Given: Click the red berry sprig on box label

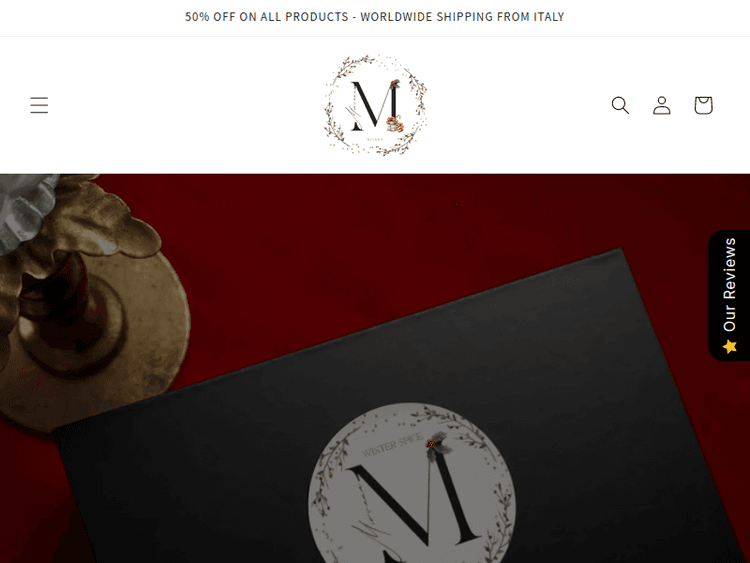Looking at the screenshot, I should click(432, 443).
